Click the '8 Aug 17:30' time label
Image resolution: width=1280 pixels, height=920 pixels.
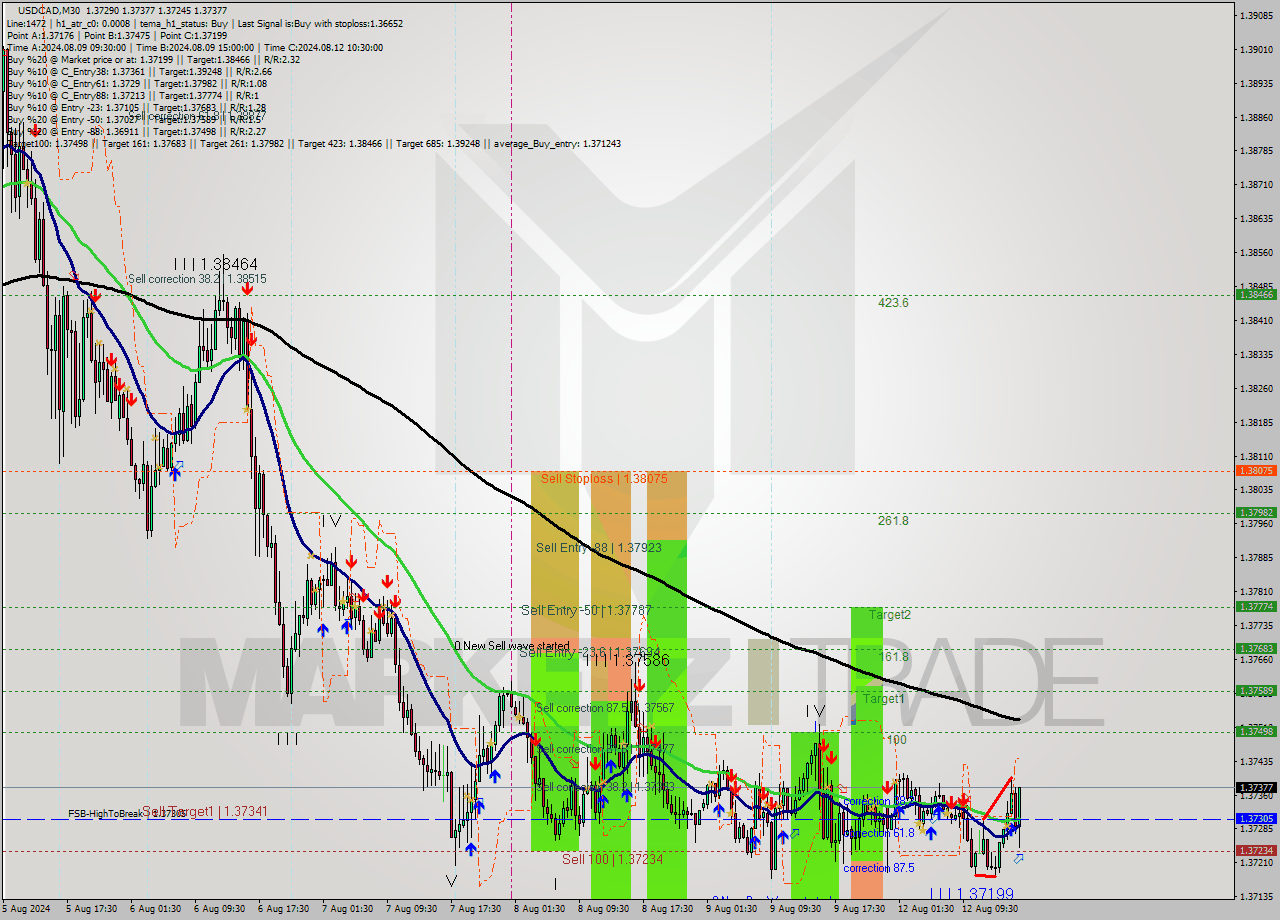[666, 909]
